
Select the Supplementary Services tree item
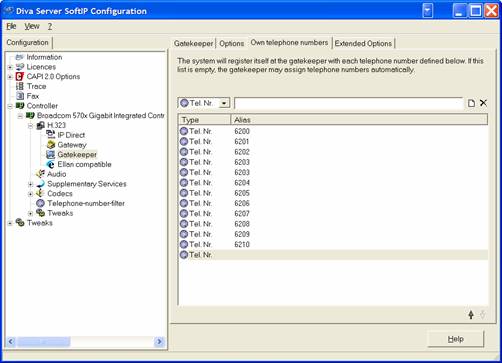click(x=87, y=184)
